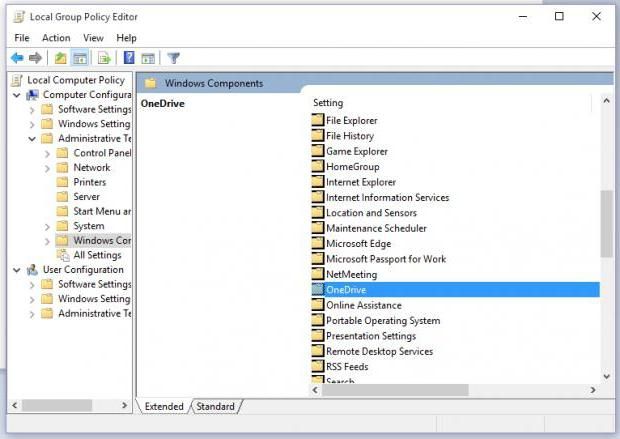
Task: Collapse the Computer Configuration node
Action: coord(17,95)
